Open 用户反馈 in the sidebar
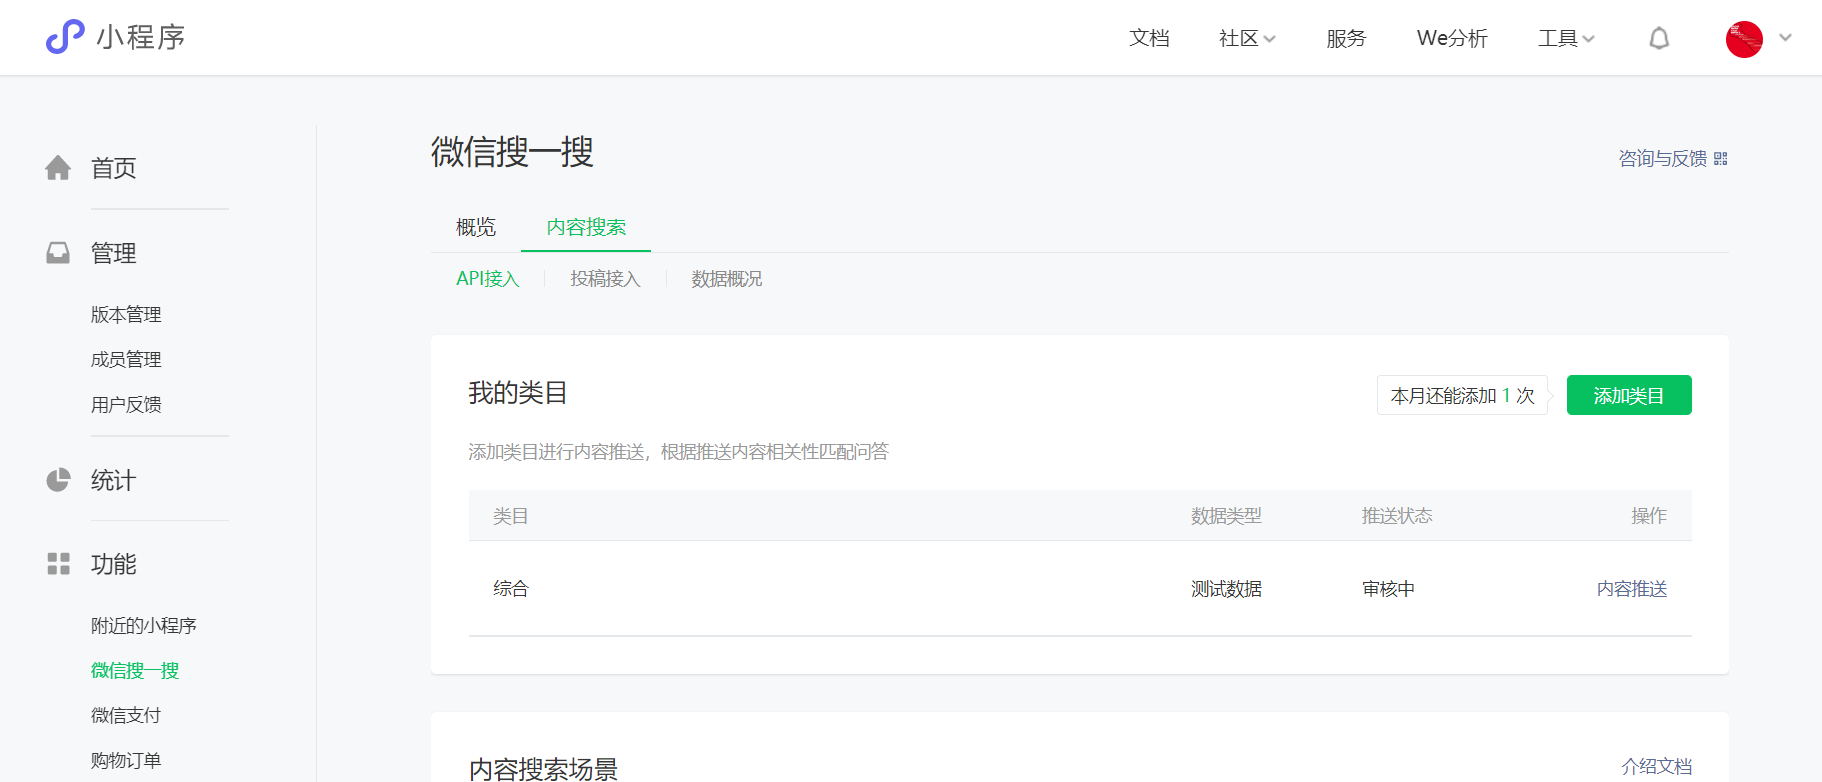Image resolution: width=1822 pixels, height=782 pixels. coord(126,404)
